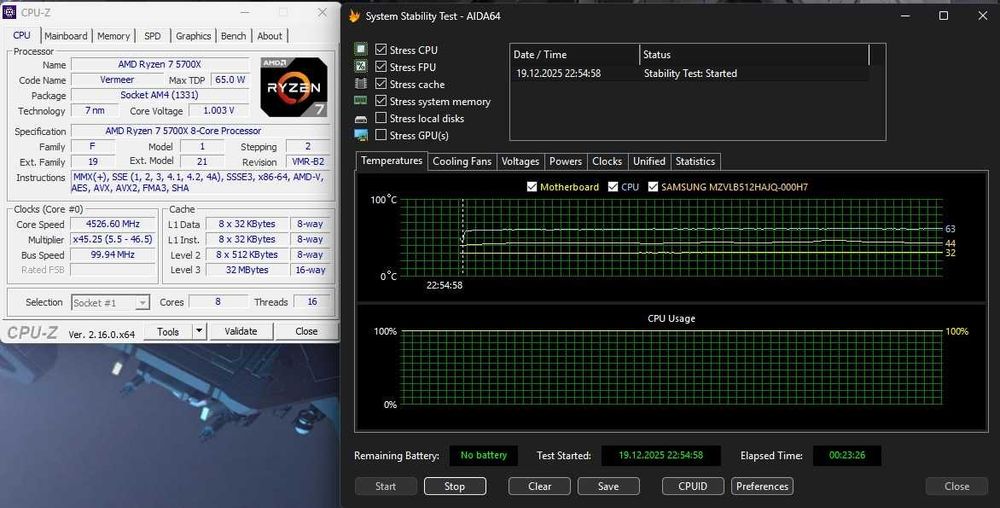1000x508 pixels.
Task: Open the CPUID button in AIDA64
Action: (693, 486)
